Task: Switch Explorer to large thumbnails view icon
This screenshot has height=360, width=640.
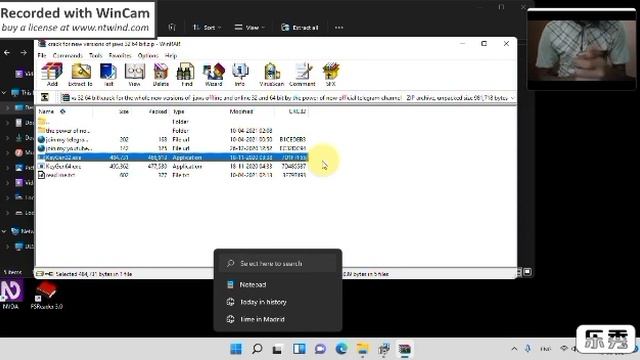Action: (x=528, y=272)
